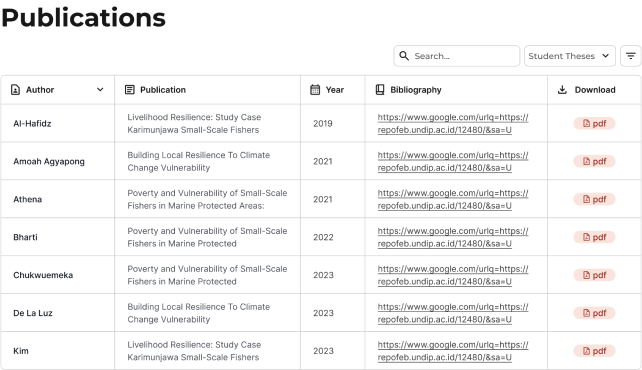Download pdf for Al-Hafidz row

click(x=594, y=124)
